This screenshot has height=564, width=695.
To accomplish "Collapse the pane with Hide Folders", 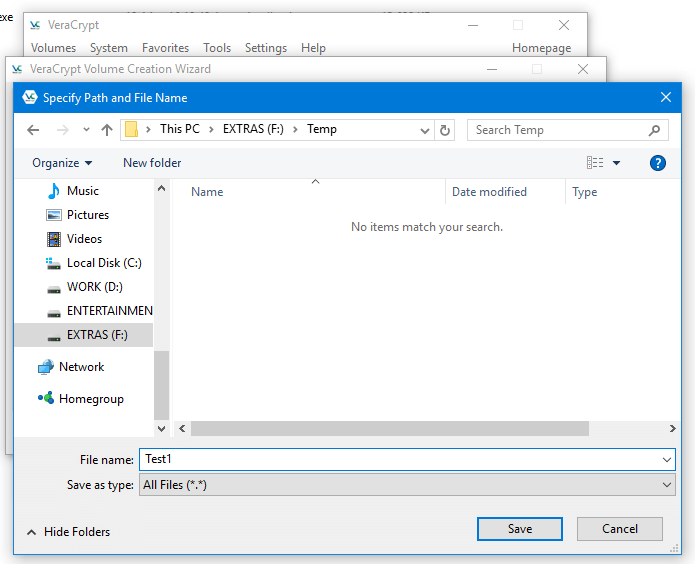I will (x=68, y=532).
